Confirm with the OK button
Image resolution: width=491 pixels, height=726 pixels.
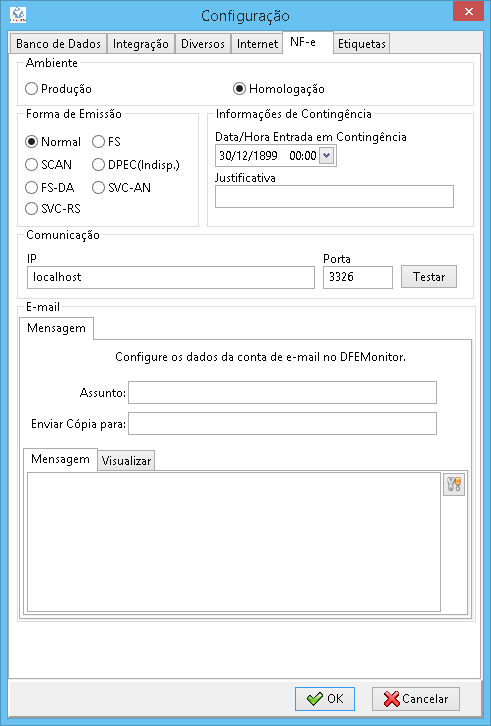[325, 699]
